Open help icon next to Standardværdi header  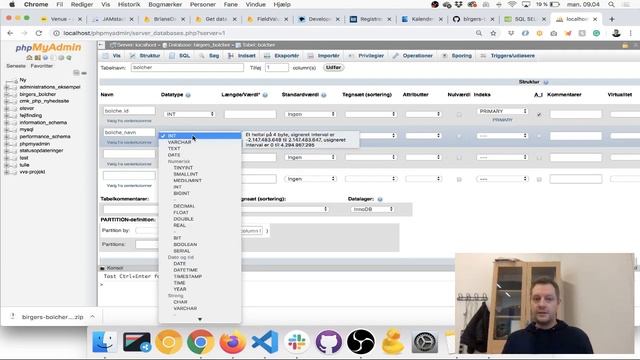(x=324, y=95)
